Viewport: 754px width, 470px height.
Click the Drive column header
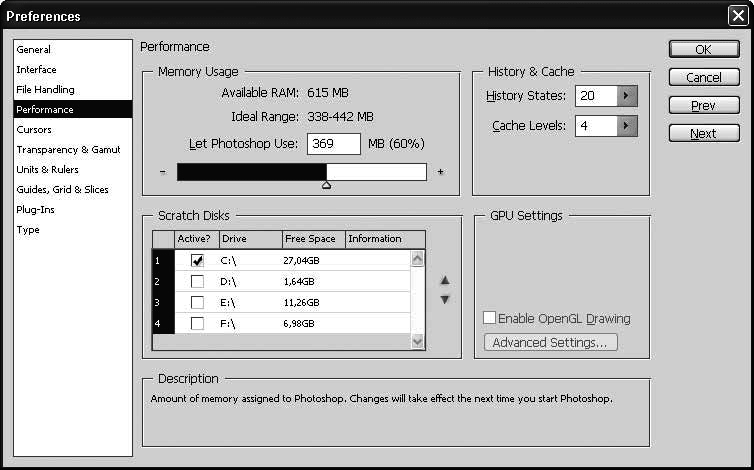251,239
